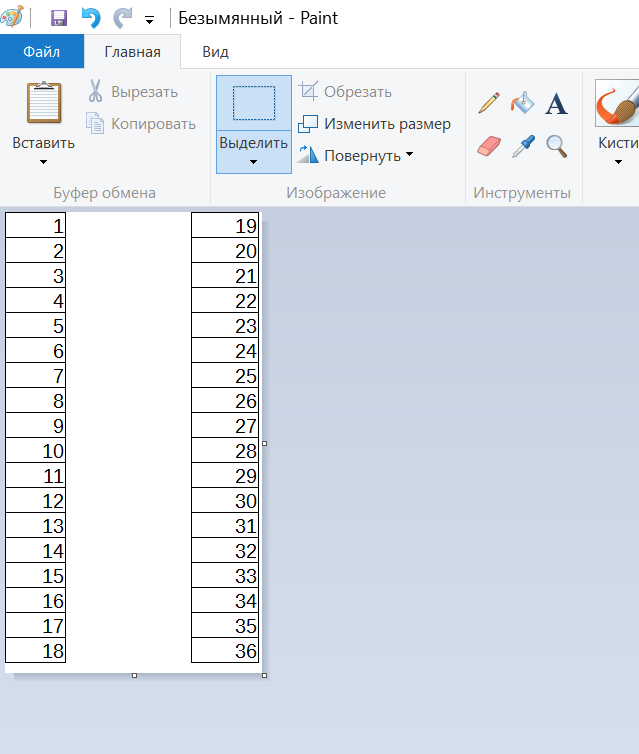
Task: Expand the Кисти brushes dropdown arrow
Action: [618, 162]
